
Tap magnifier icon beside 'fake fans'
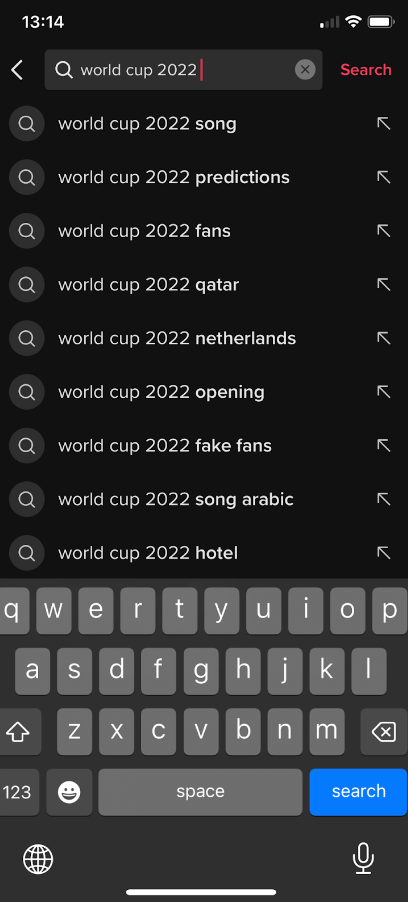tap(26, 446)
